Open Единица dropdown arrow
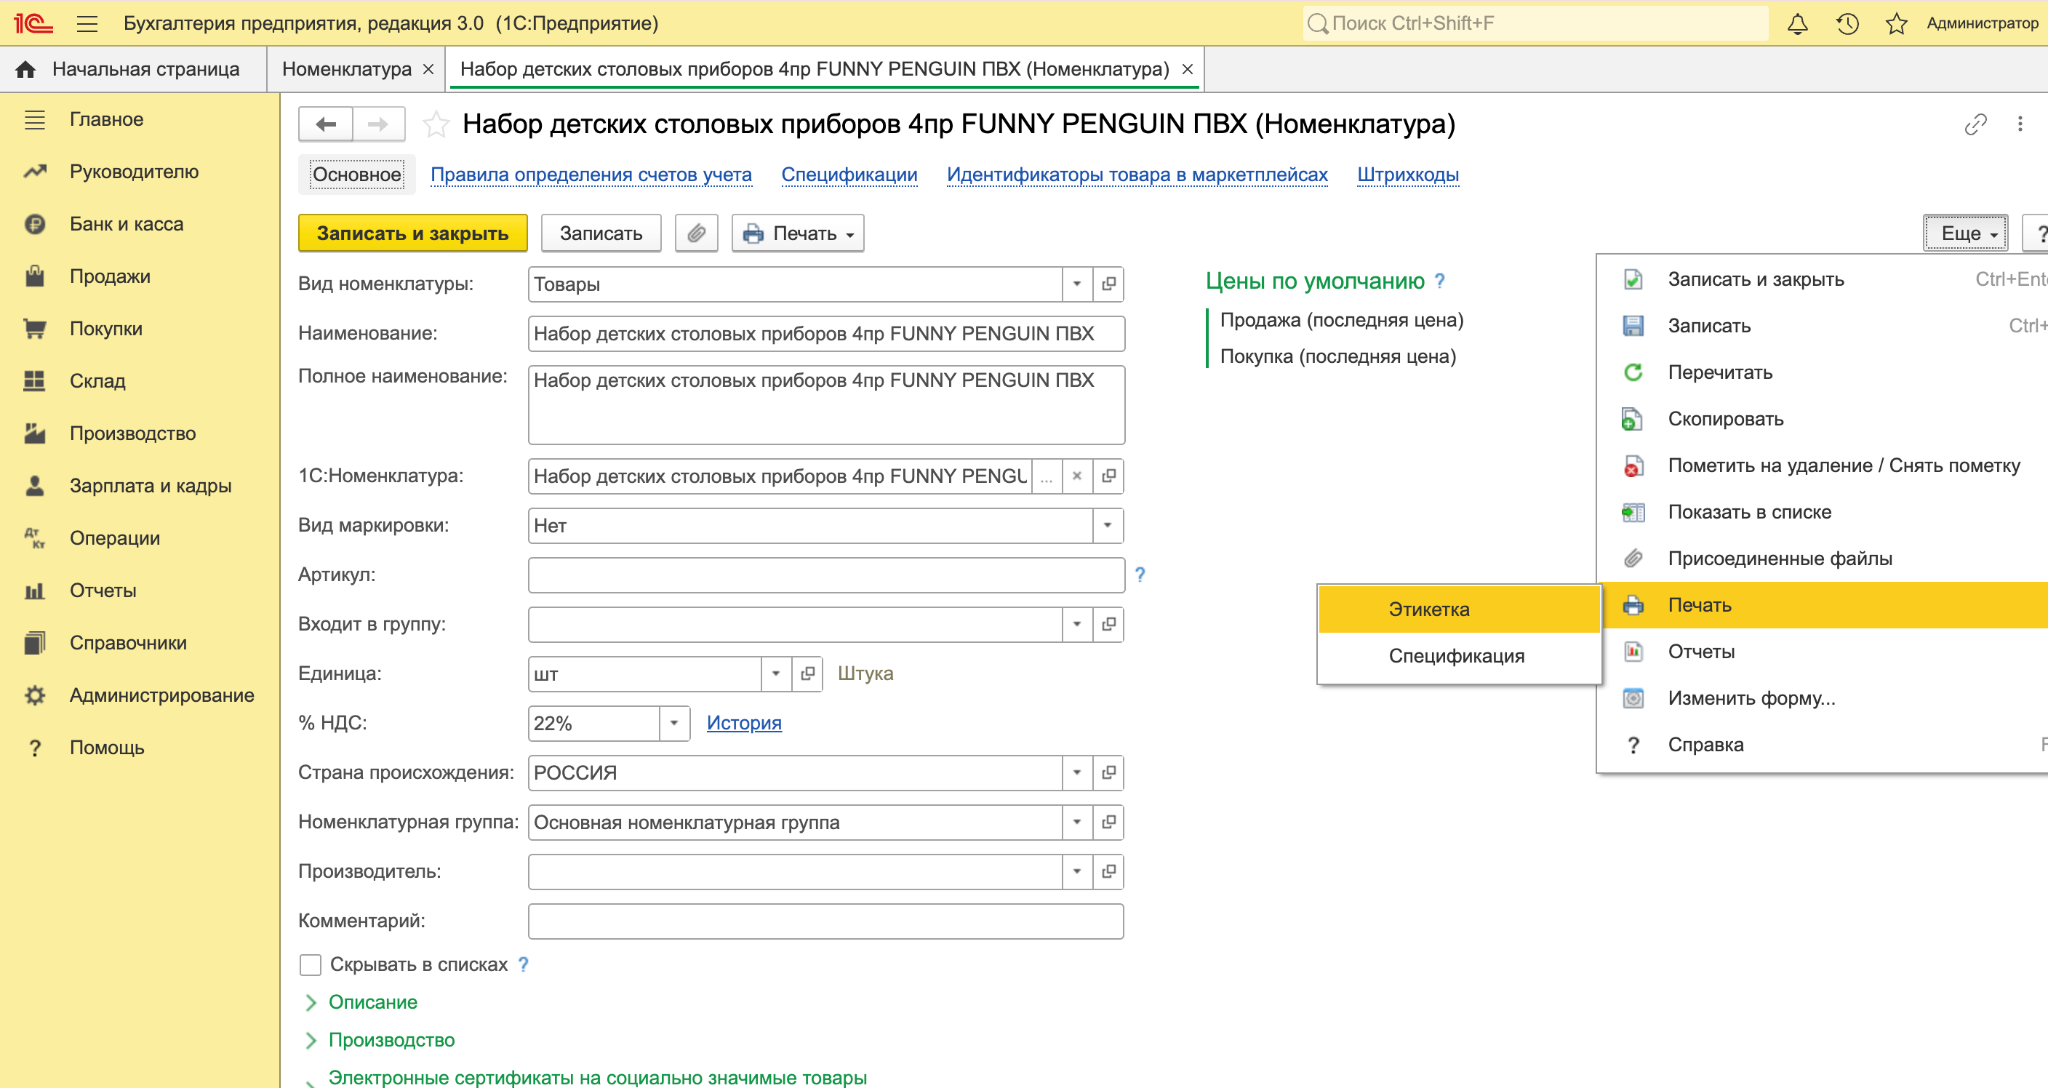The width and height of the screenshot is (2048, 1088). pos(776,674)
